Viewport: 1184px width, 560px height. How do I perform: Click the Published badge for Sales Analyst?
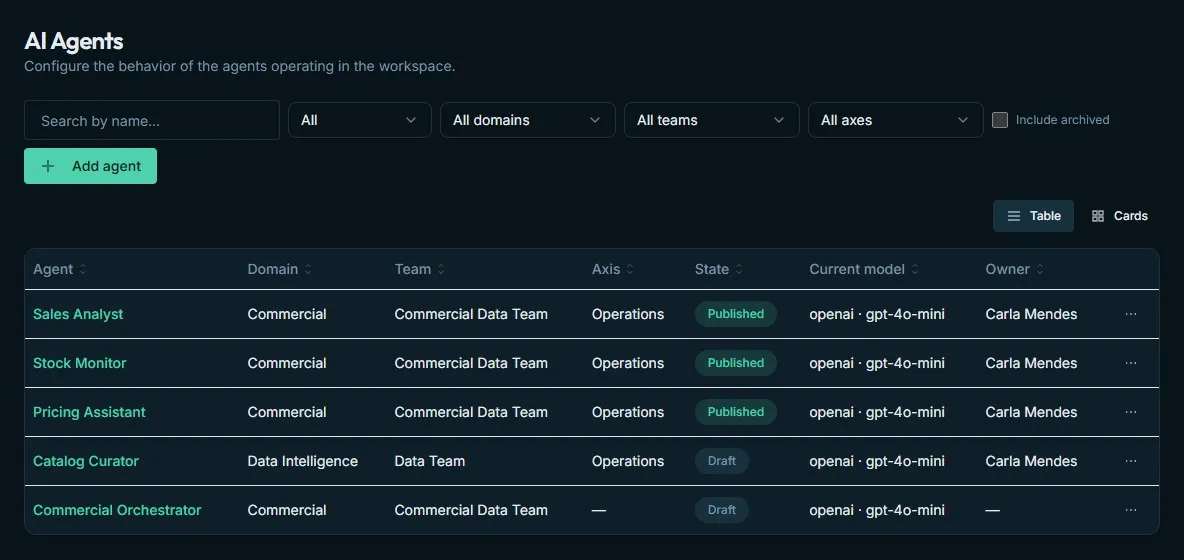(x=735, y=314)
